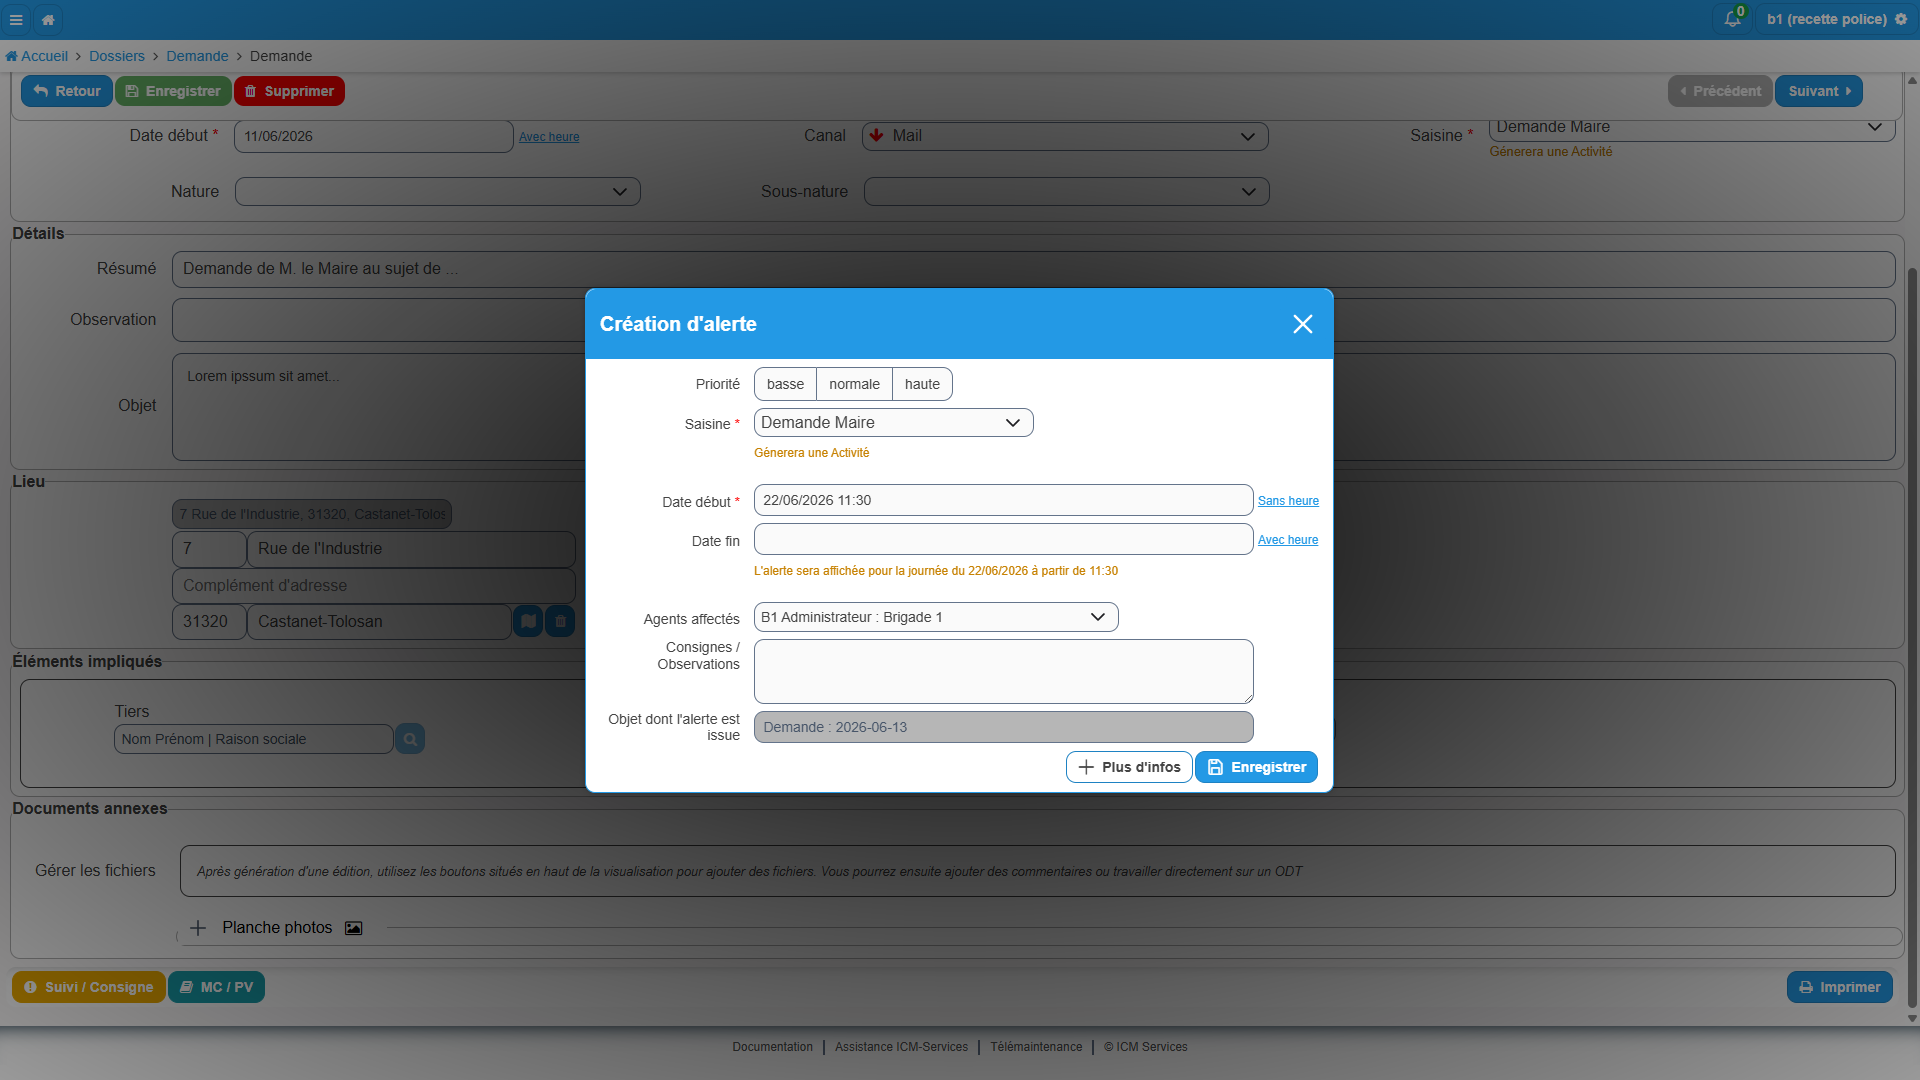Image resolution: width=1920 pixels, height=1080 pixels.
Task: Click Avec heure next to Date fin
Action: point(1288,540)
